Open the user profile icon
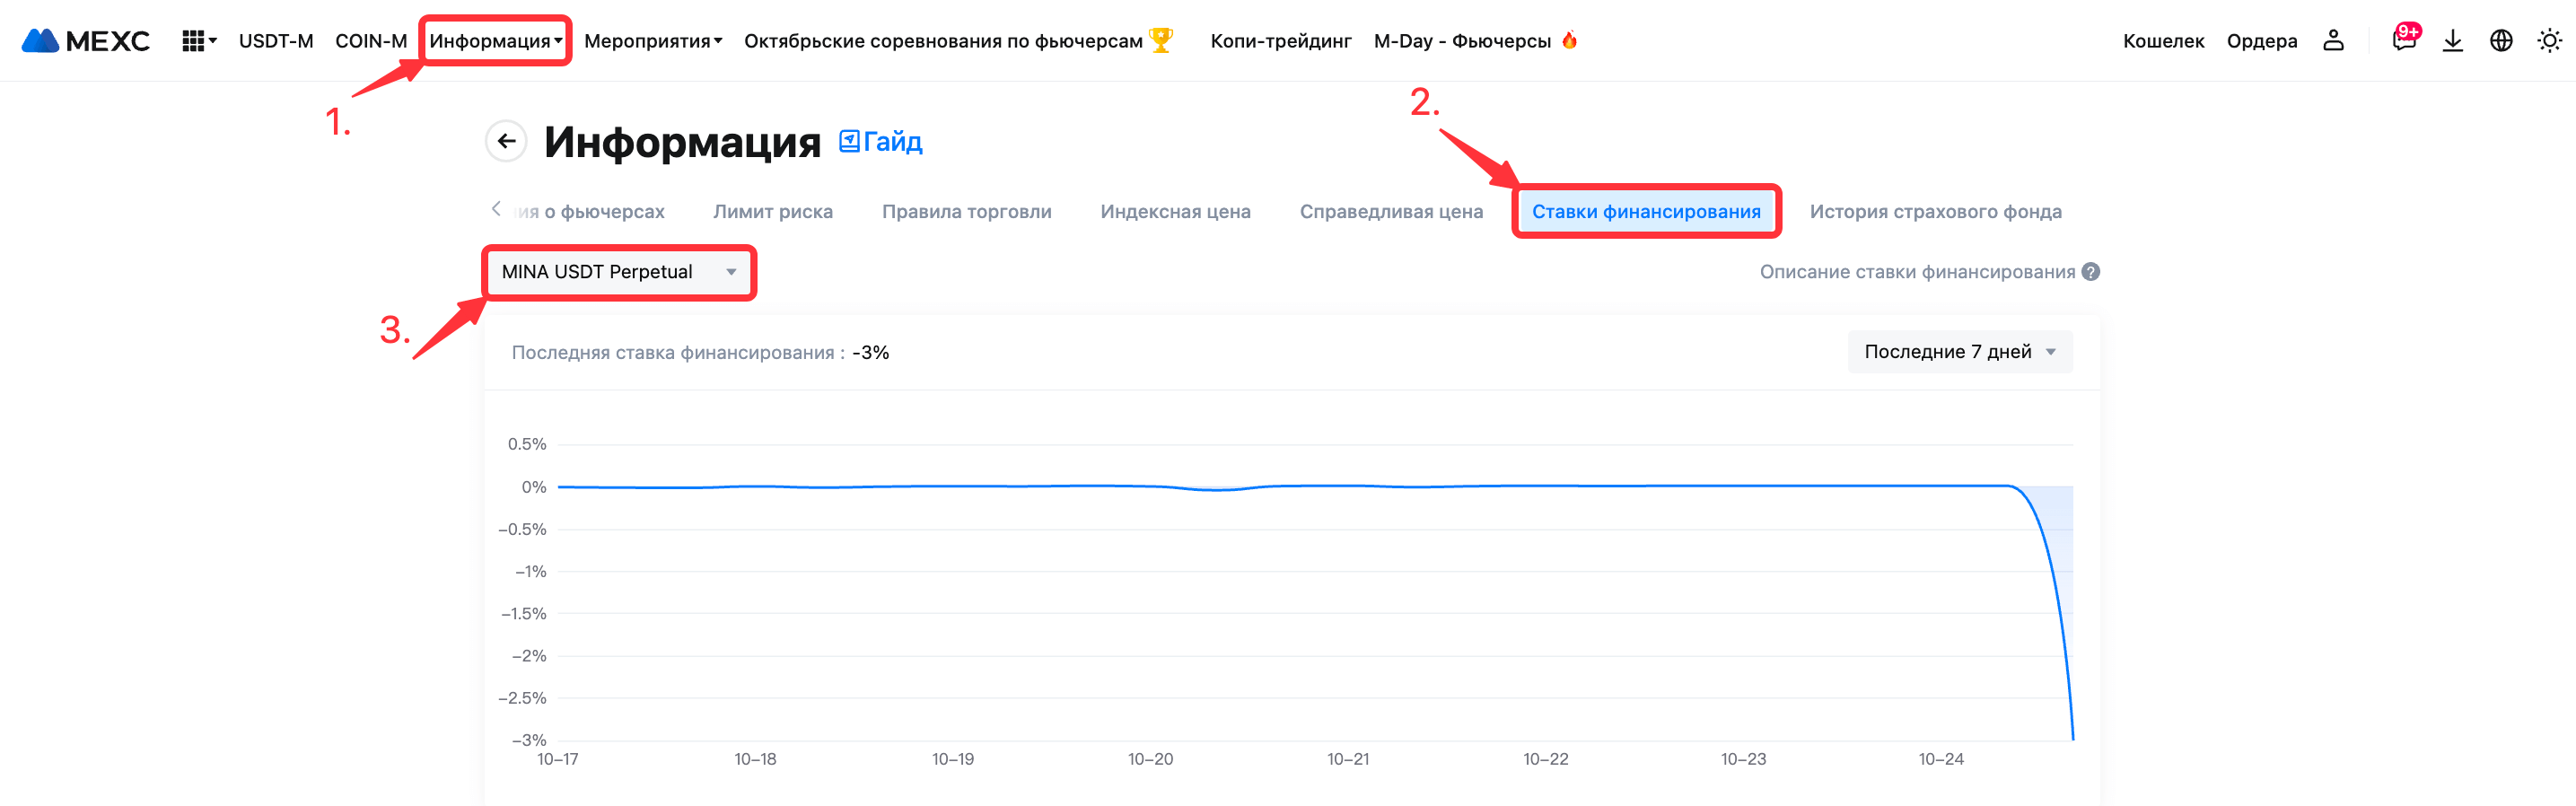2576x806 pixels. point(2333,41)
